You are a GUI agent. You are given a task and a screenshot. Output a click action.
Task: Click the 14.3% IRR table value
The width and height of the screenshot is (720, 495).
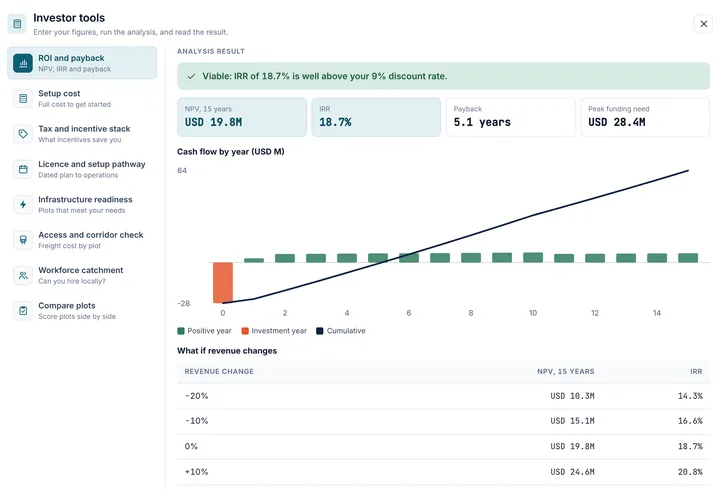(x=690, y=396)
